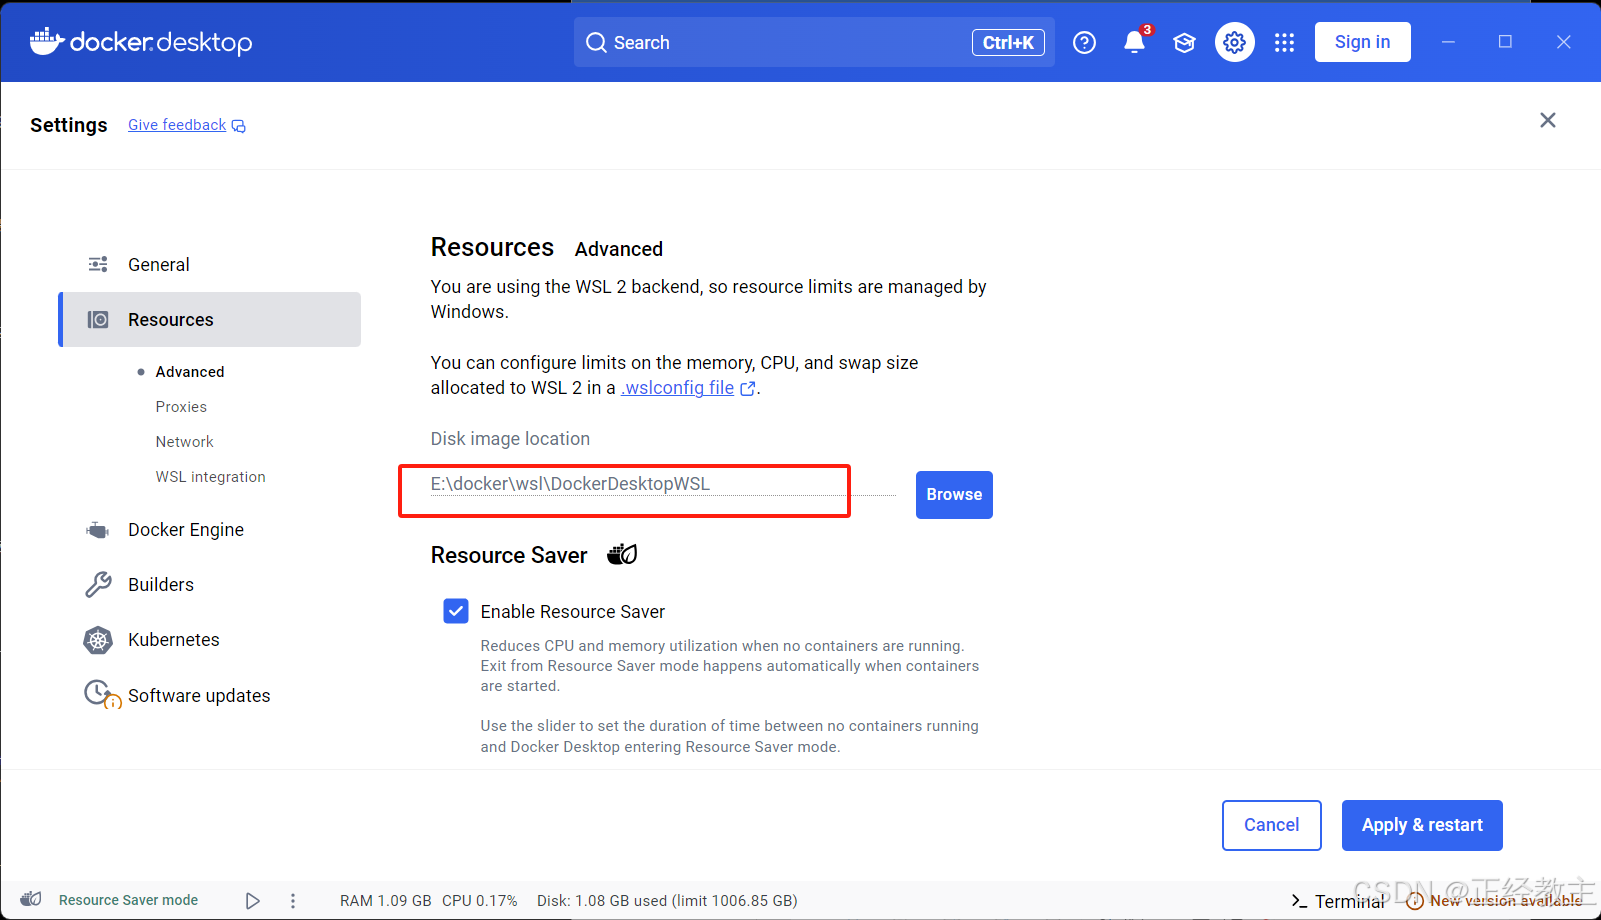Maximize the Docker Desktop window
This screenshot has height=920, width=1601.
tap(1505, 42)
